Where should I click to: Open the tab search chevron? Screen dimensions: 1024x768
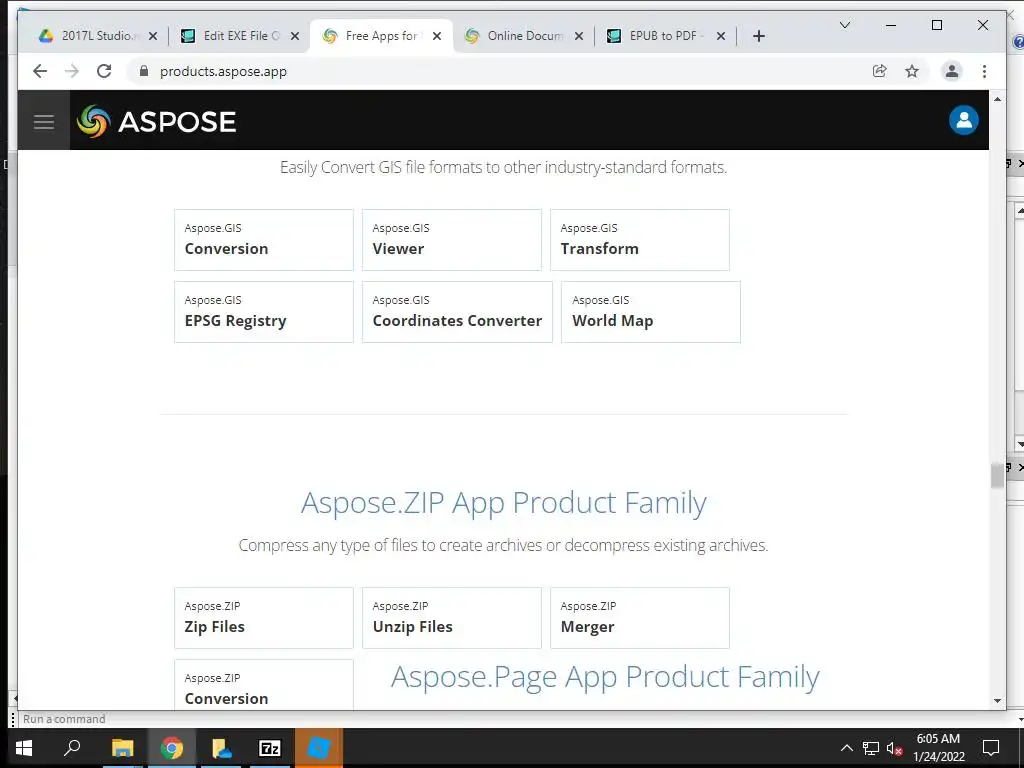tap(844, 25)
